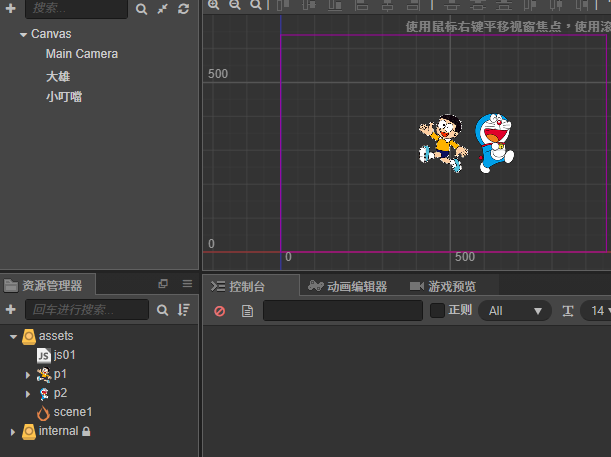Viewport: 611px width, 457px height.
Task: Select the Canvas node
Action: coord(51,34)
